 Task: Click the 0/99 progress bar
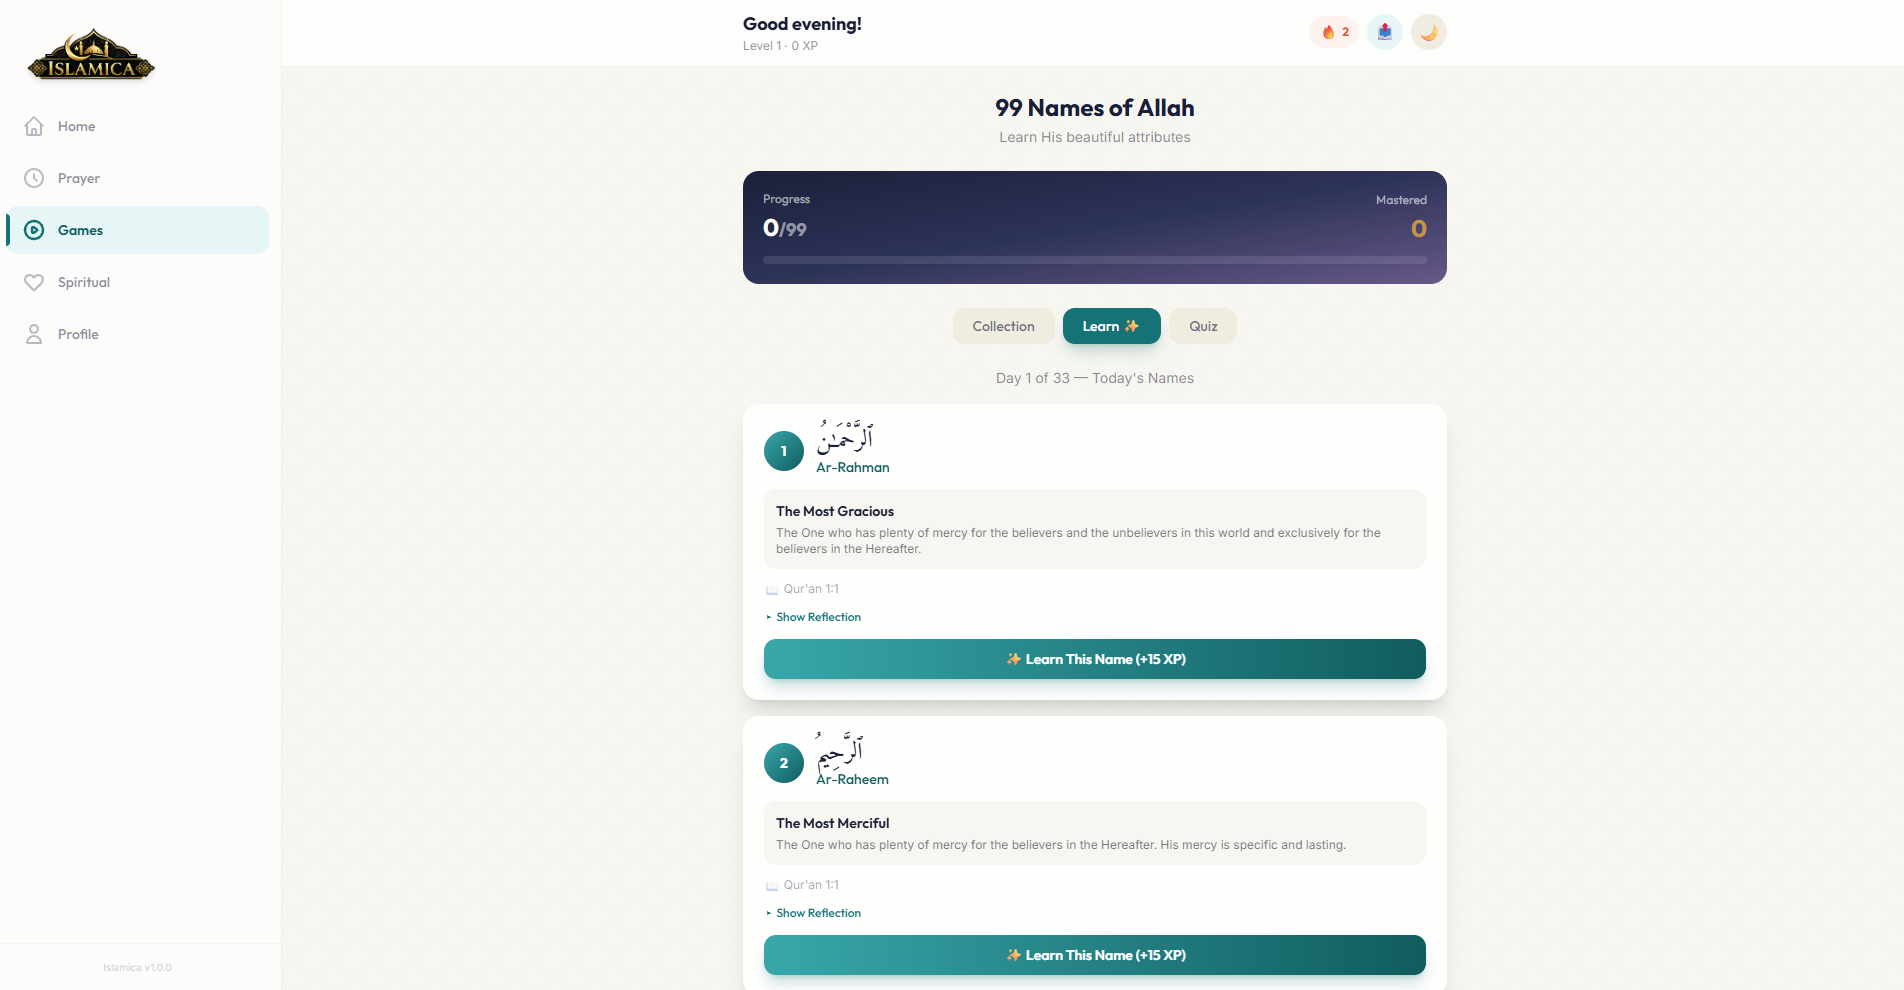tap(1094, 260)
